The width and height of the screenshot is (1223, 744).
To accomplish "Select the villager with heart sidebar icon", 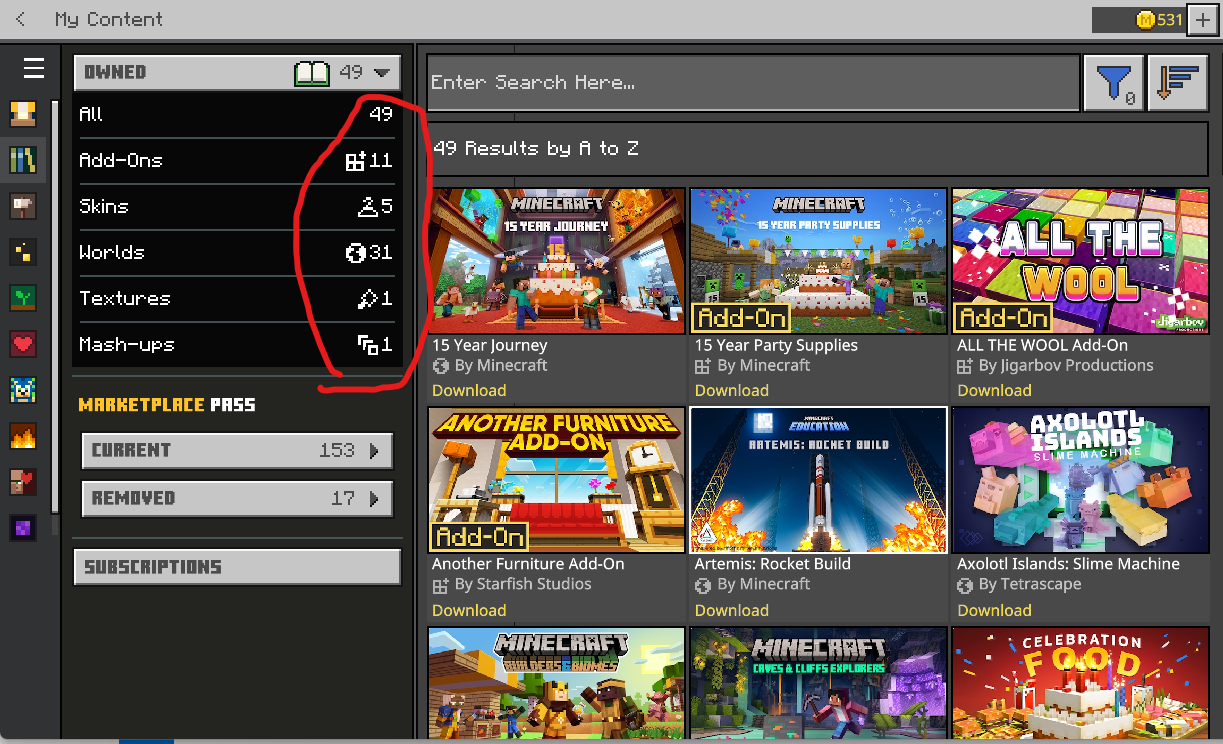I will (23, 482).
